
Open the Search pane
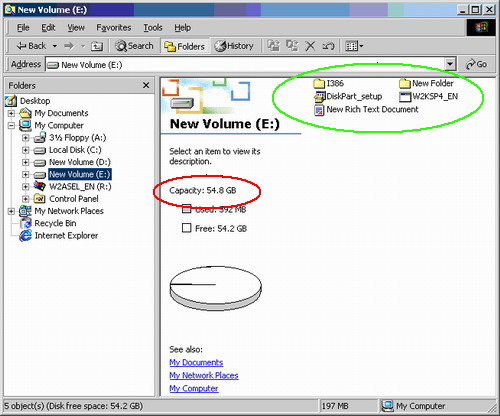point(134,46)
